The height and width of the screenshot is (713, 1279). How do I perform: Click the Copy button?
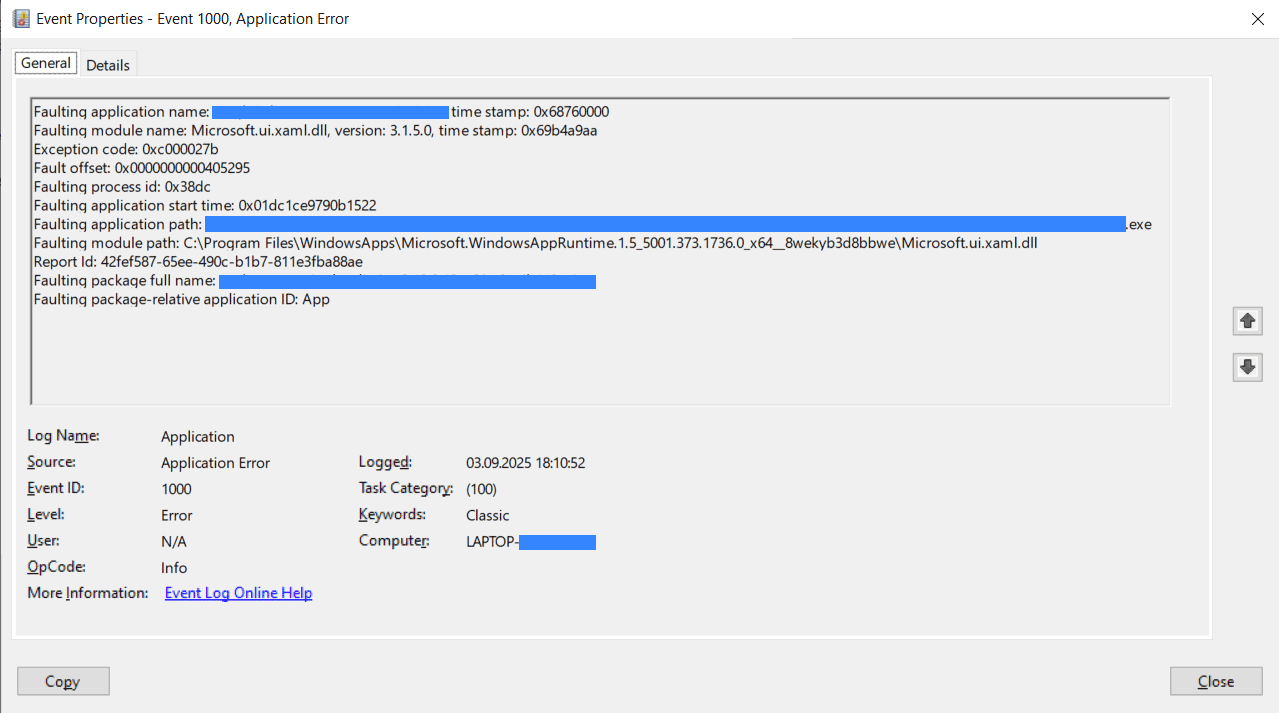click(63, 681)
